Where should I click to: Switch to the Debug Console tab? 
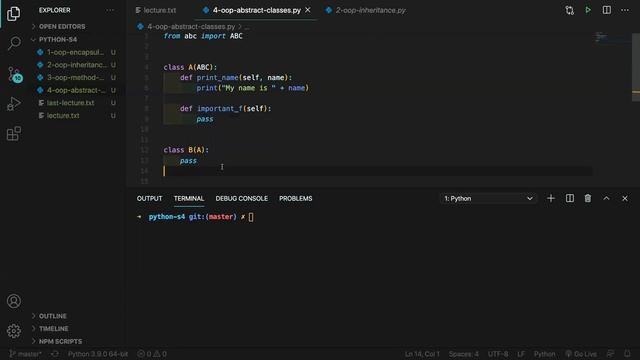pos(242,198)
